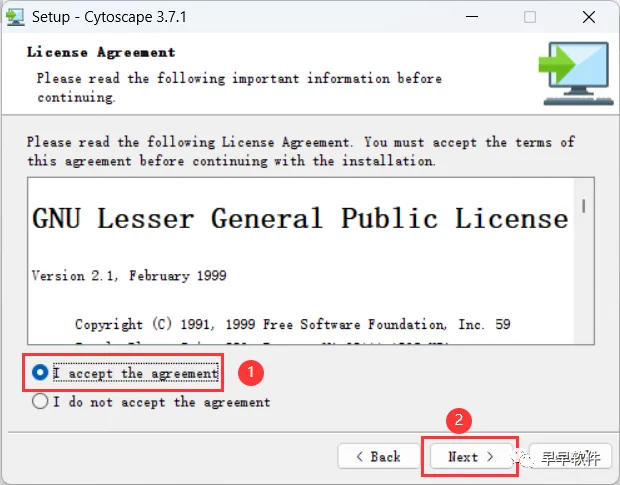
Task: Click the greyed-out maximize window icon
Action: pos(530,17)
